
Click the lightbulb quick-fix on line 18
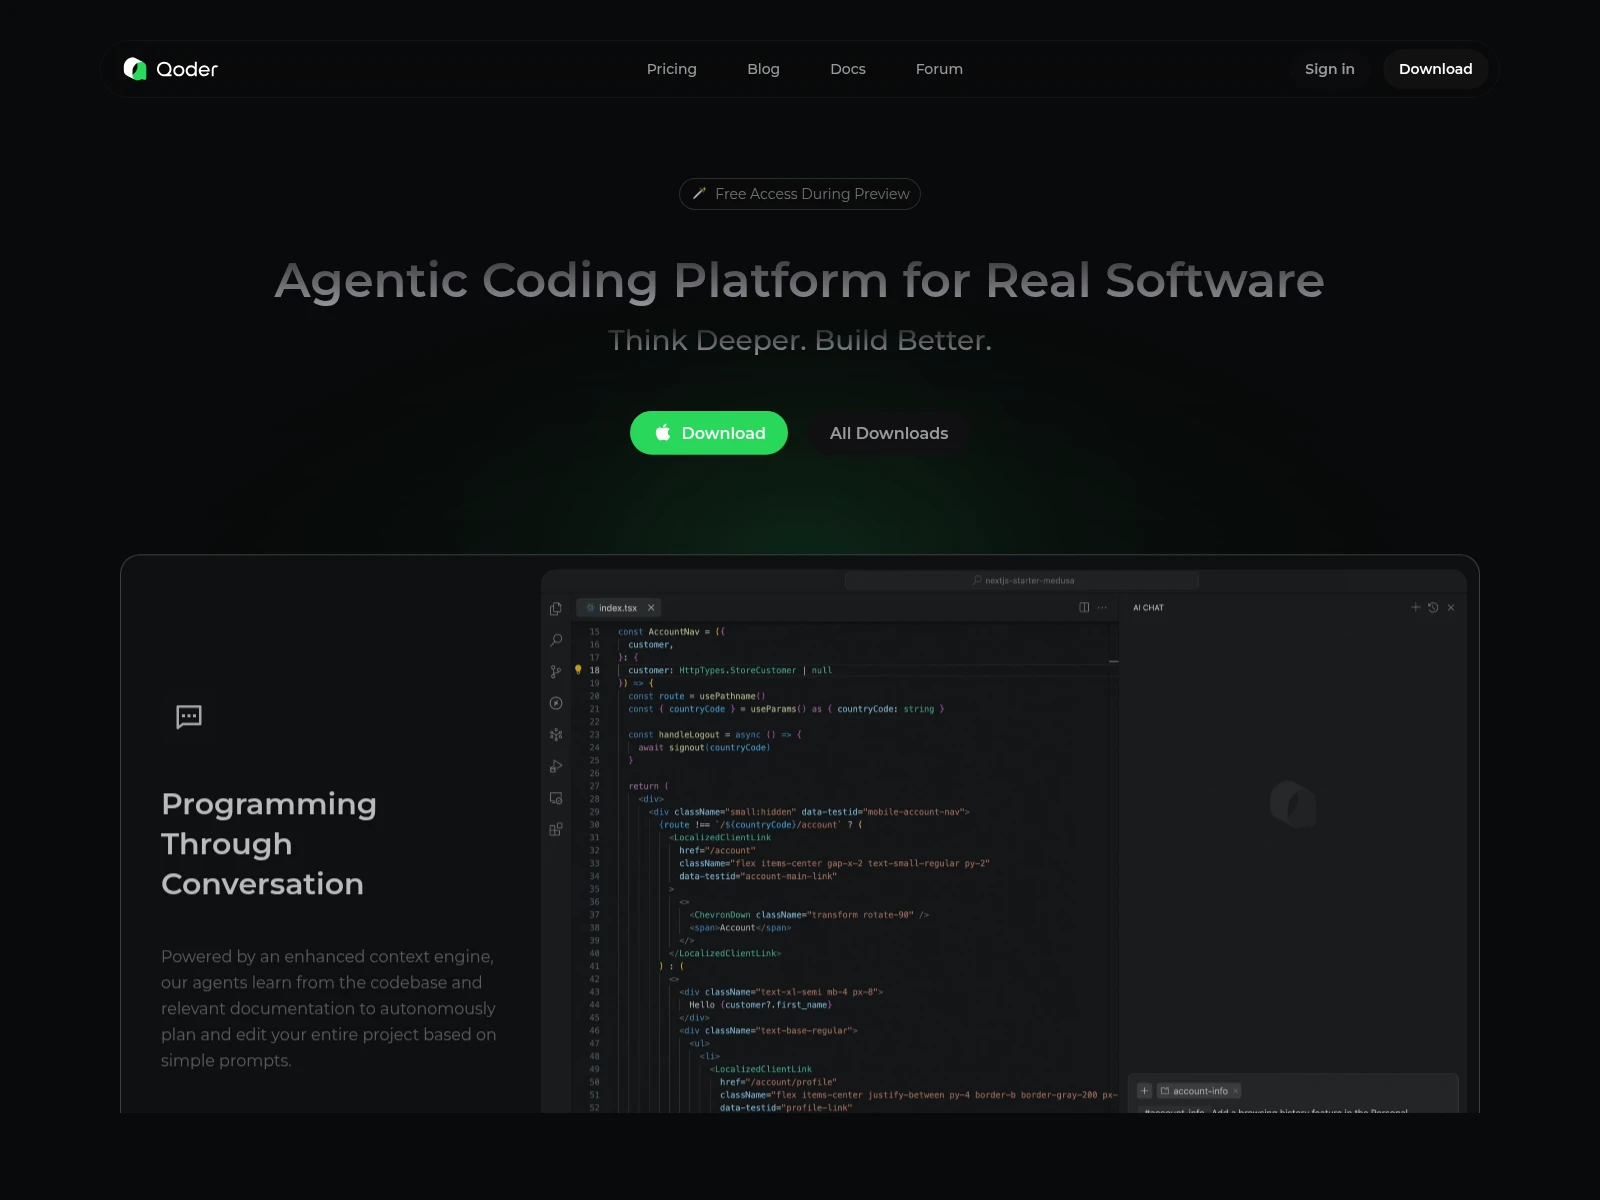(579, 670)
